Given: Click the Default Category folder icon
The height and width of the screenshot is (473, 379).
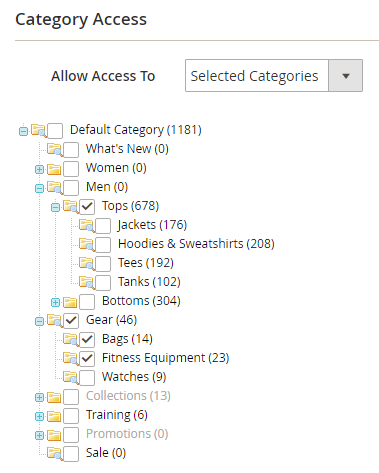Looking at the screenshot, I should pyautogui.click(x=38, y=130).
